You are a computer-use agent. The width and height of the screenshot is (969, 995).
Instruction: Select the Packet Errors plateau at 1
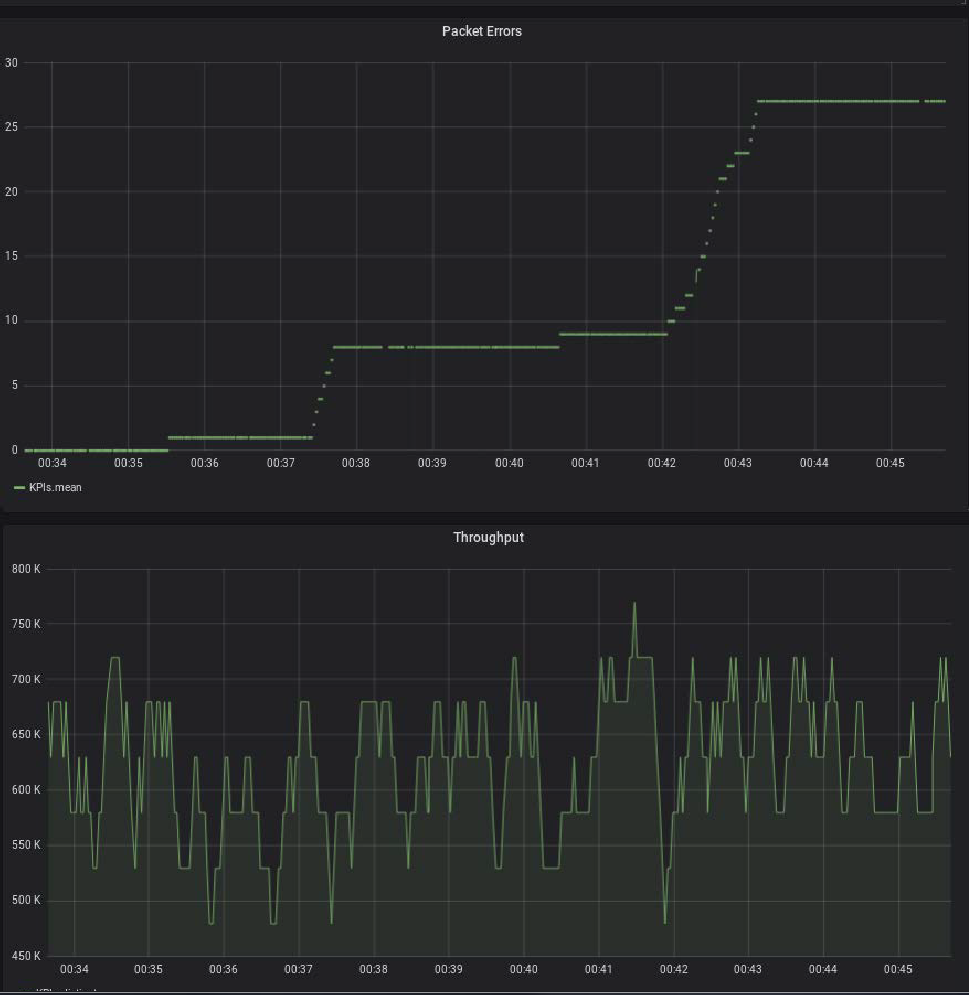240,437
